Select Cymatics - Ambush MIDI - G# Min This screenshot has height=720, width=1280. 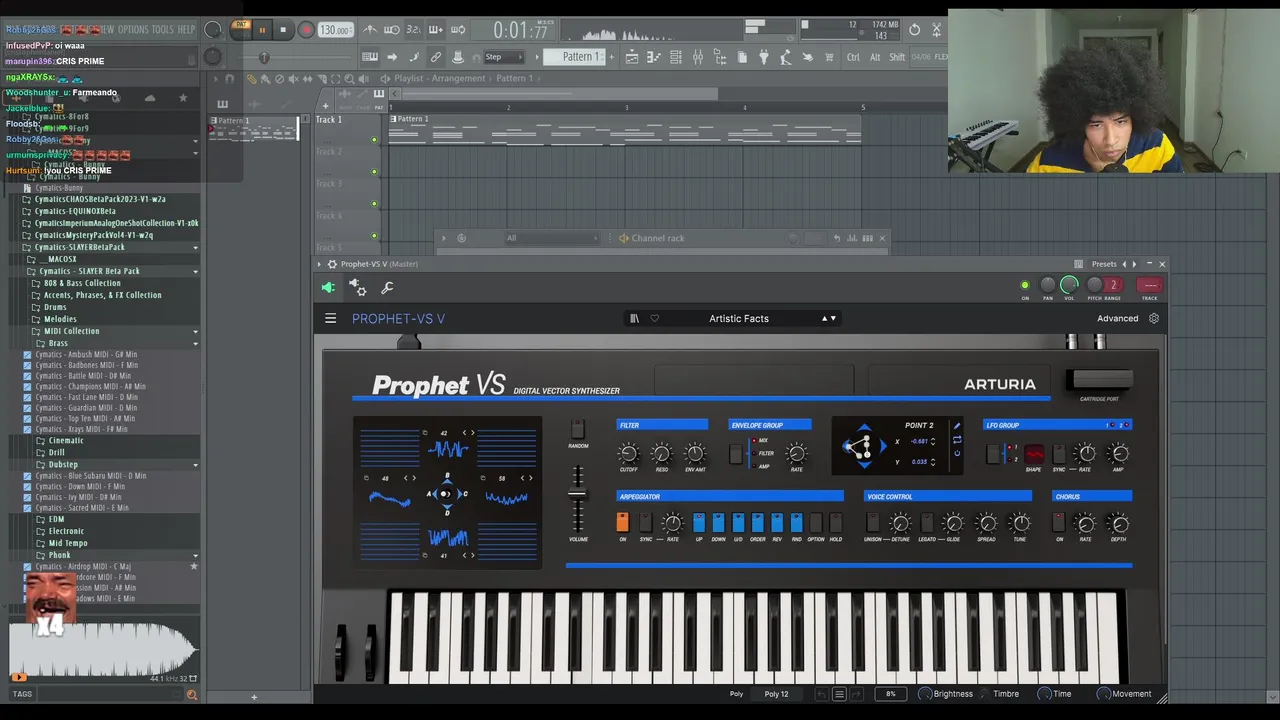pos(86,354)
